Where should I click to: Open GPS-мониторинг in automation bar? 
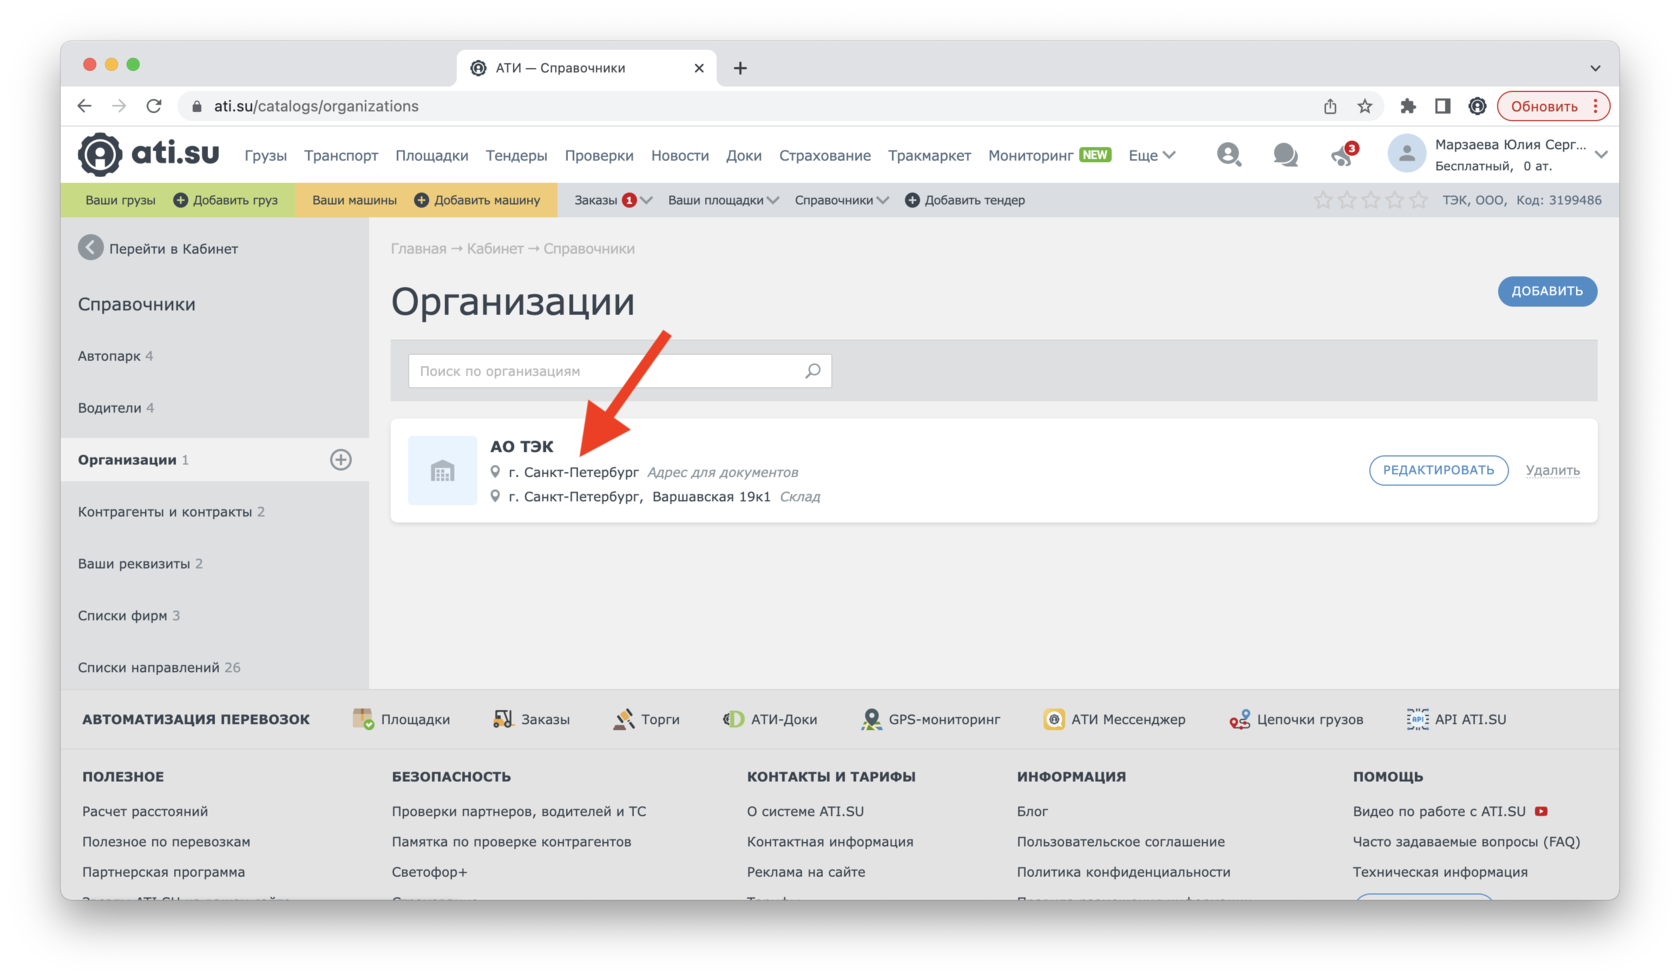tap(930, 719)
